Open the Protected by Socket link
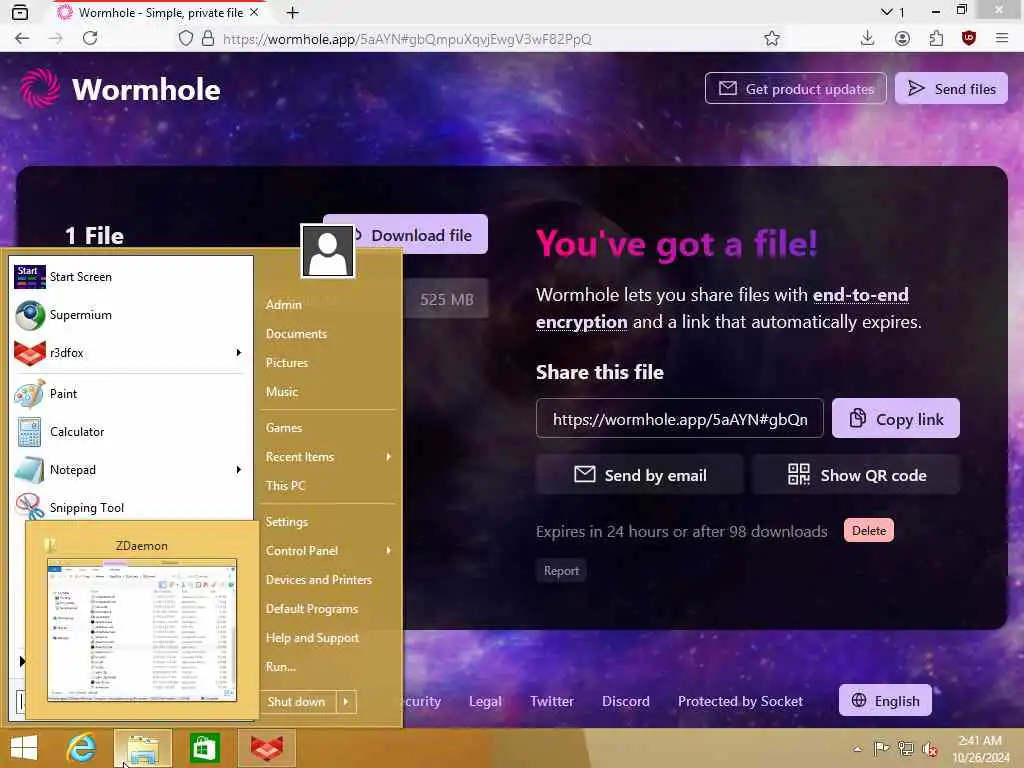1024x768 pixels. point(740,701)
